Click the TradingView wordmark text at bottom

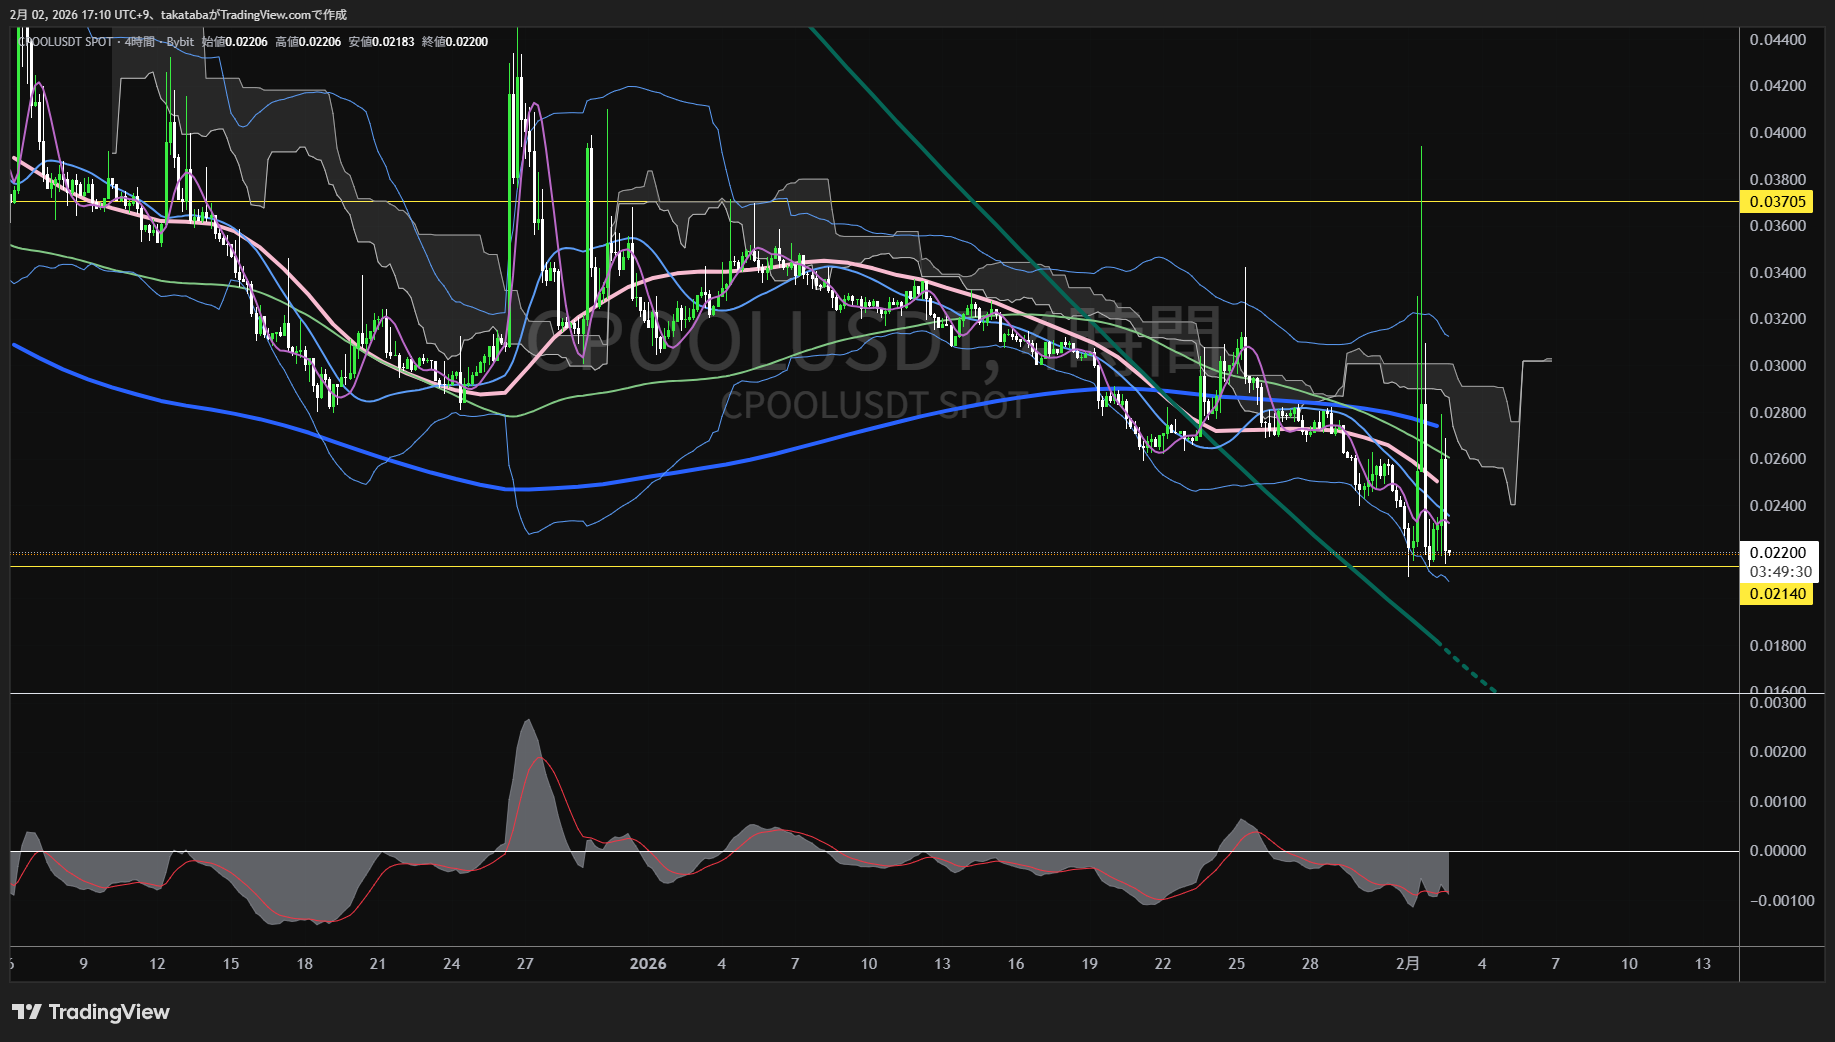point(109,1012)
